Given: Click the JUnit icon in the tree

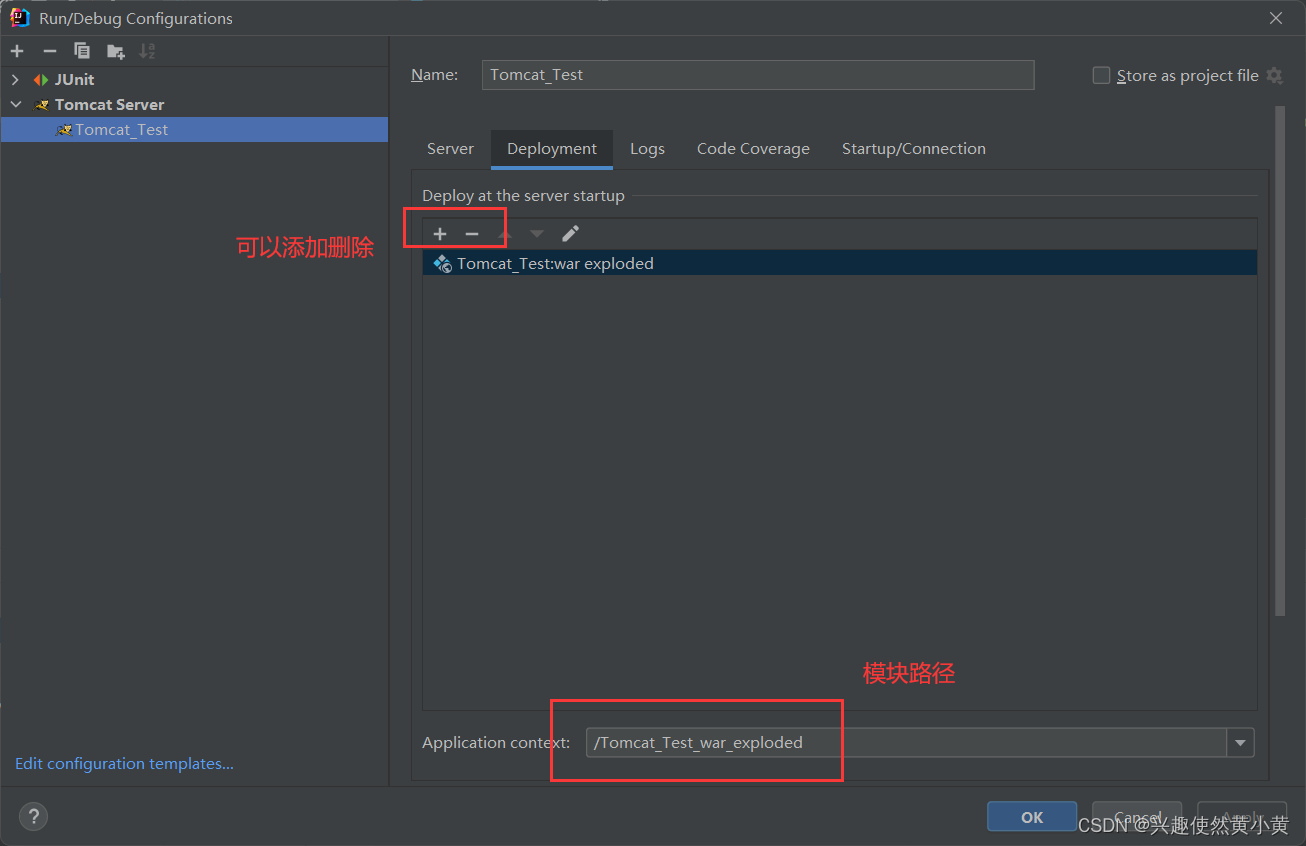Looking at the screenshot, I should point(41,80).
